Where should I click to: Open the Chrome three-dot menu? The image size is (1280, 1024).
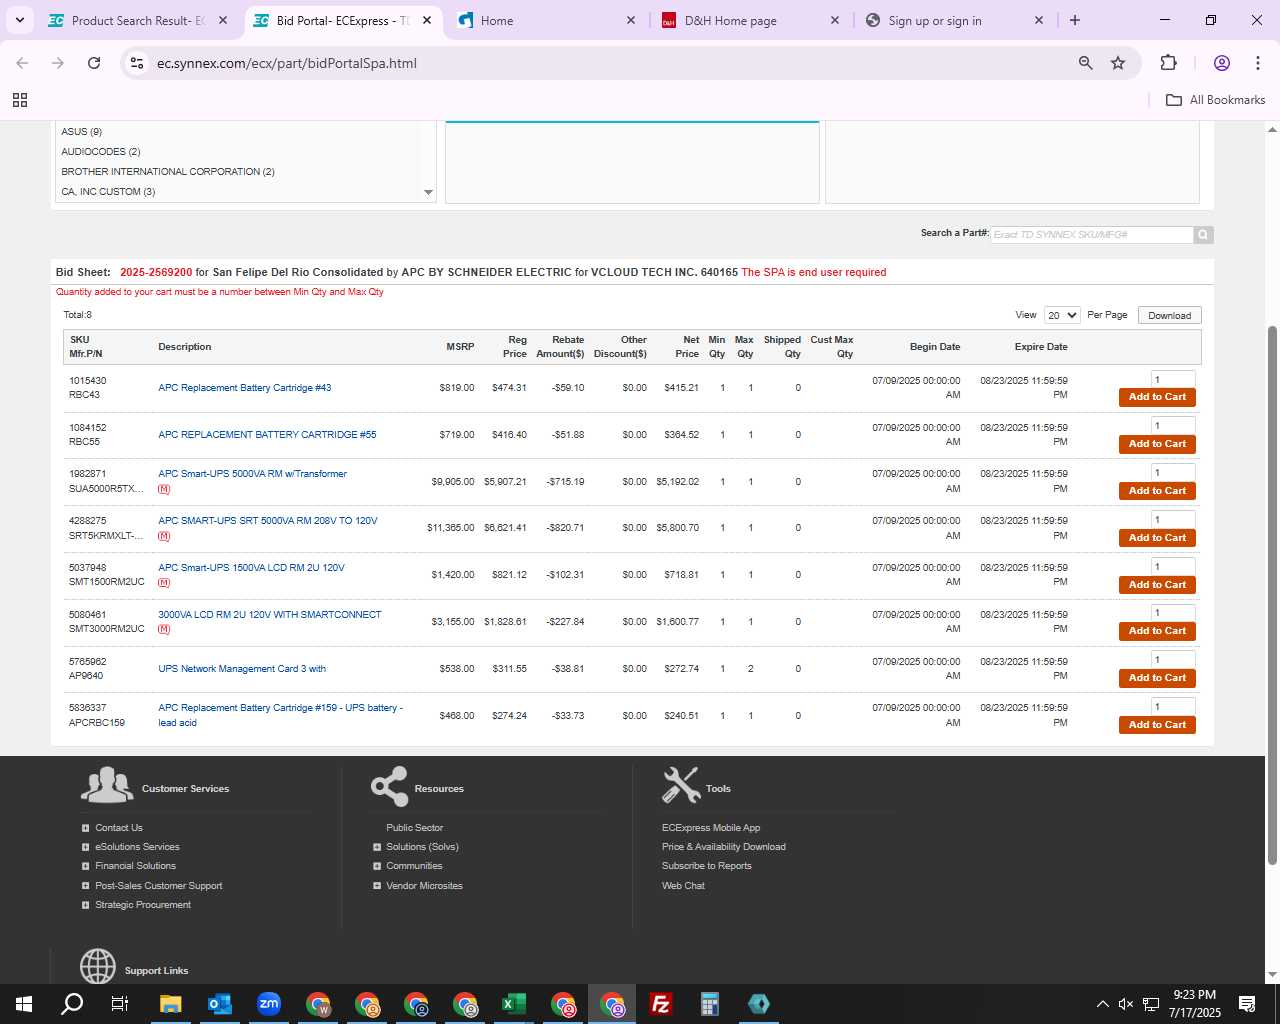click(1257, 63)
